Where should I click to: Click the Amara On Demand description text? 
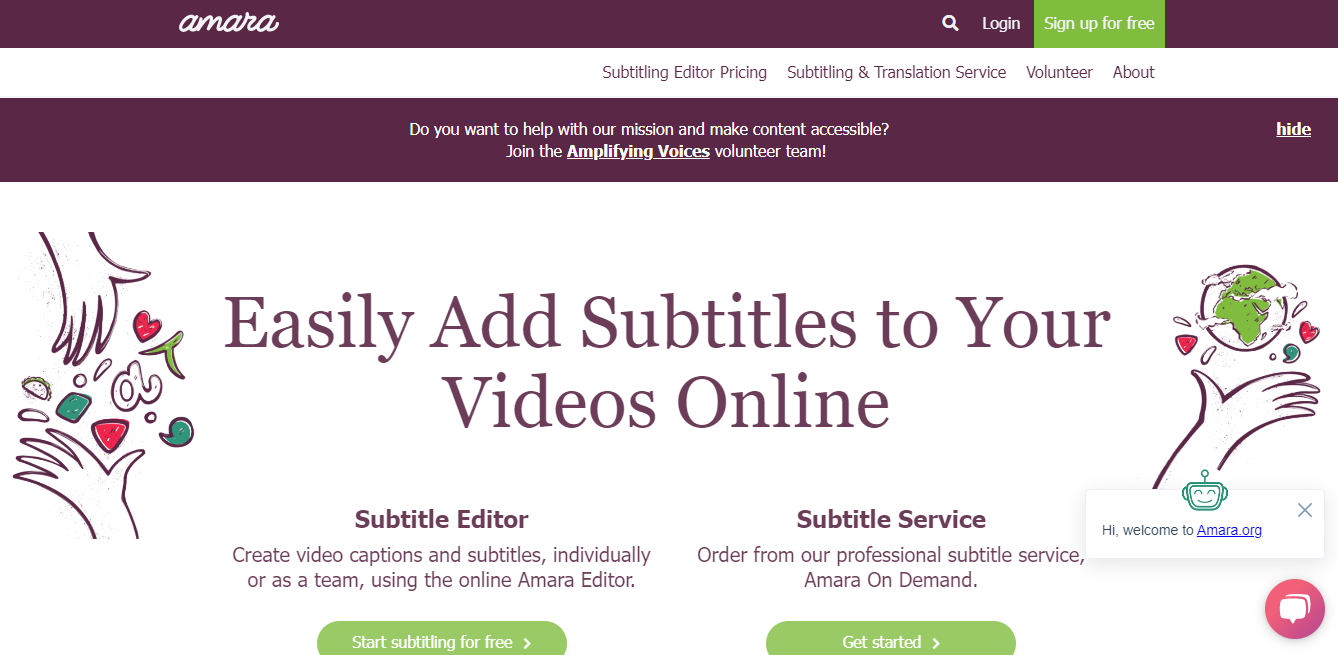[x=891, y=567]
